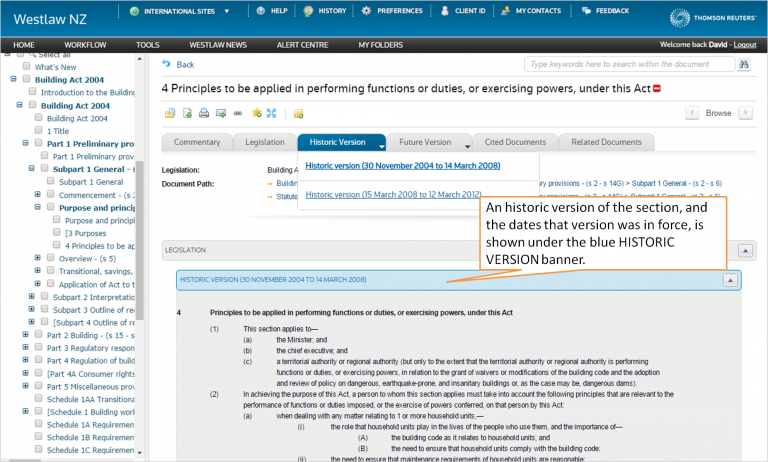Expand the Subpart 2 Interpretatio node

[31, 296]
